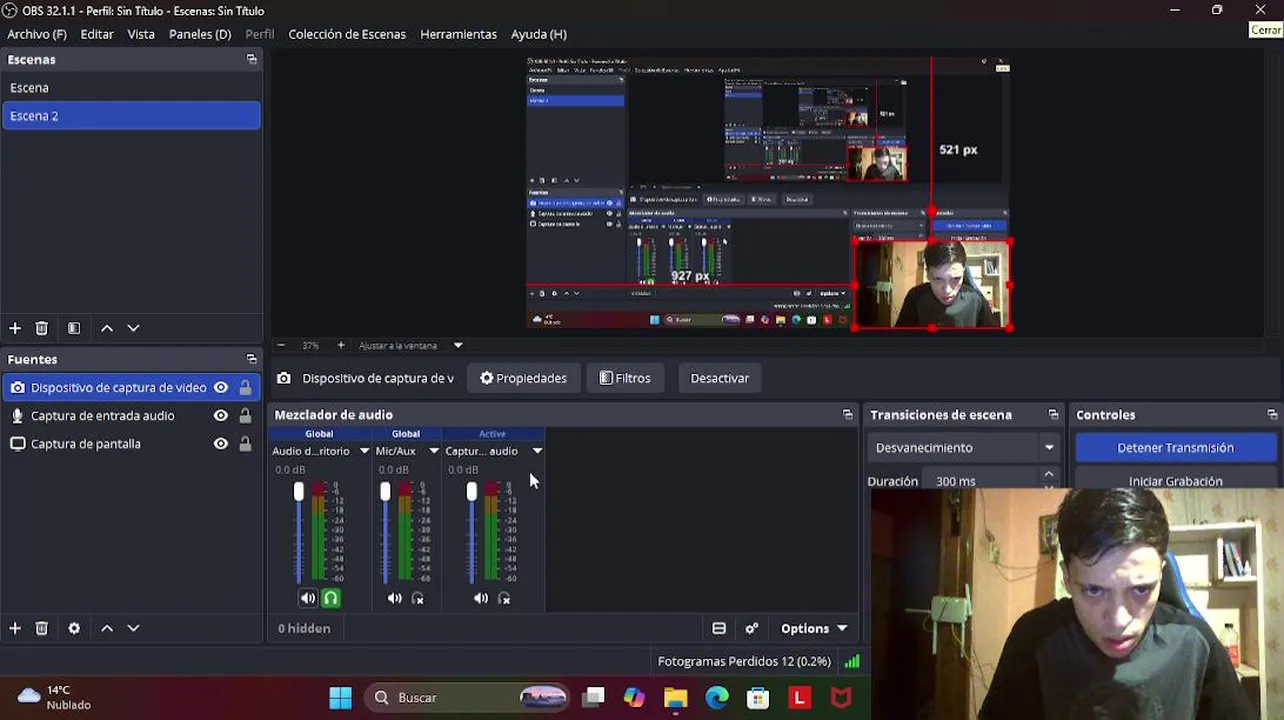Image resolution: width=1284 pixels, height=720 pixels.
Task: Hide Dispositivo de captura de video source
Action: click(221, 387)
